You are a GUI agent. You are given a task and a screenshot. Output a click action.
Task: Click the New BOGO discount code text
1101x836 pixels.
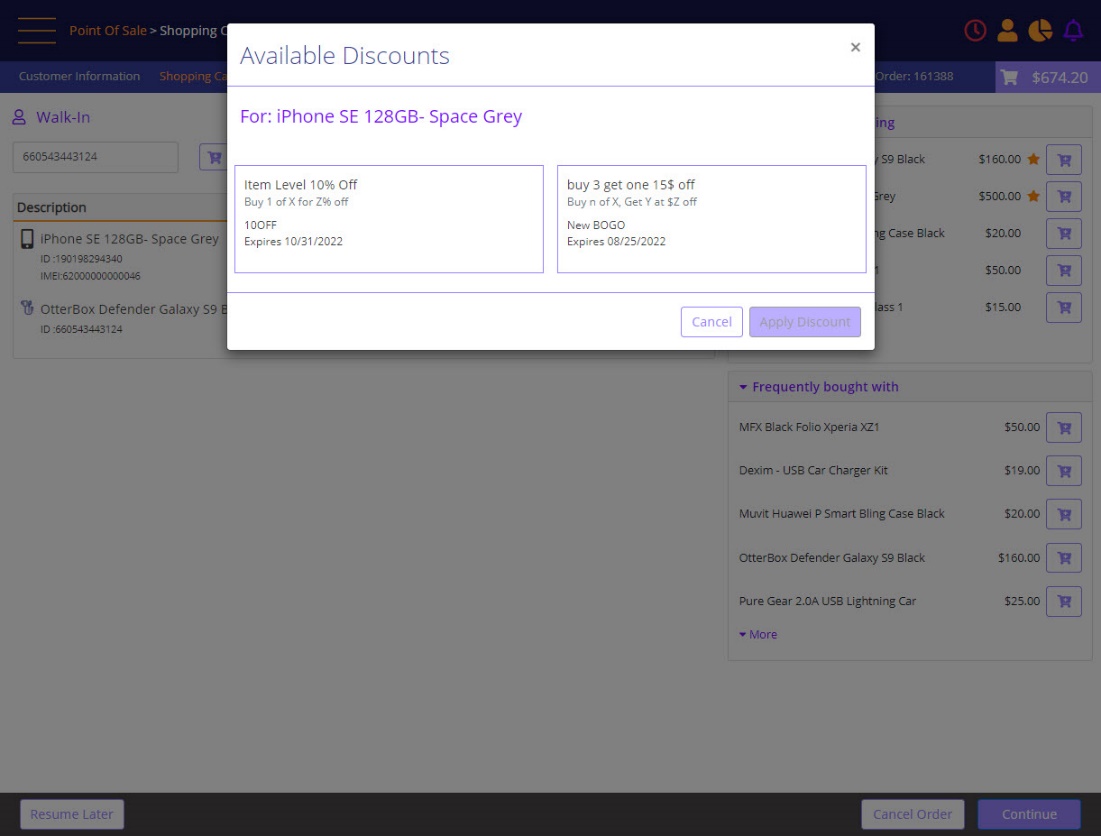595,225
